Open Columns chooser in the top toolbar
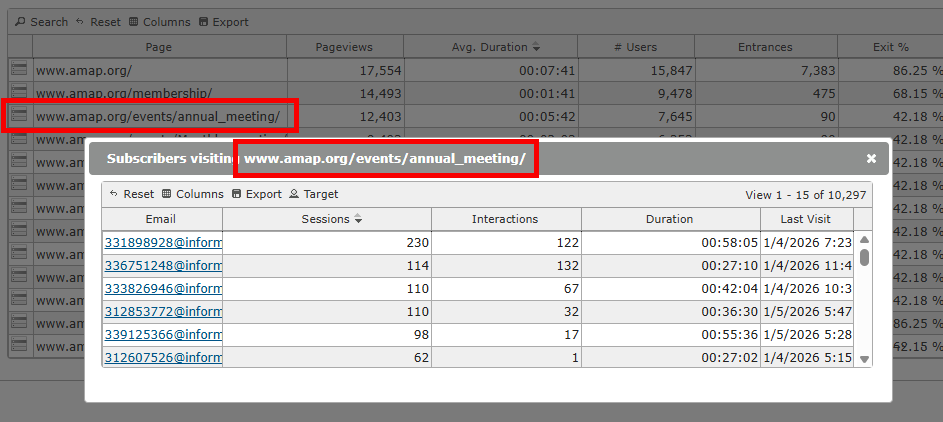This screenshot has height=422, width=943. [159, 22]
